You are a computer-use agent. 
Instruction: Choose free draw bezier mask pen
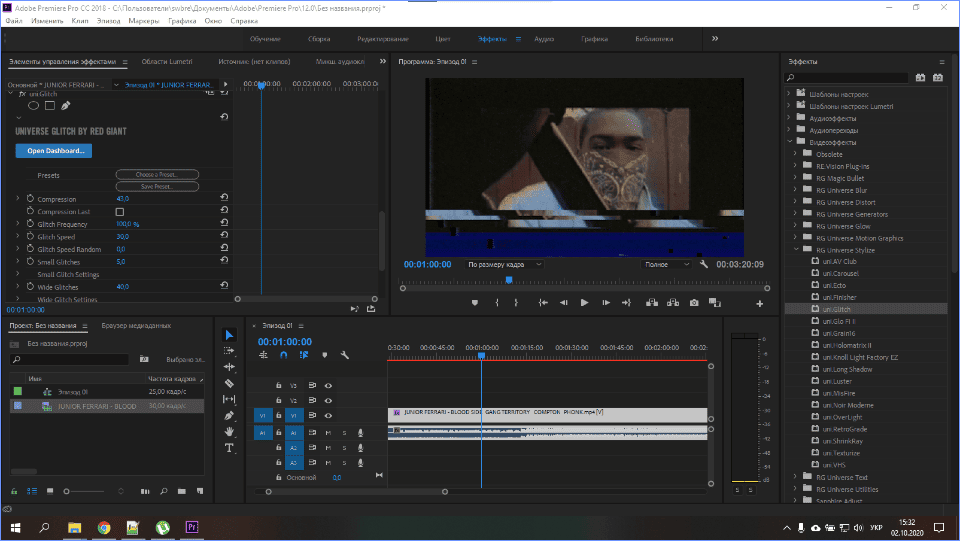66,105
